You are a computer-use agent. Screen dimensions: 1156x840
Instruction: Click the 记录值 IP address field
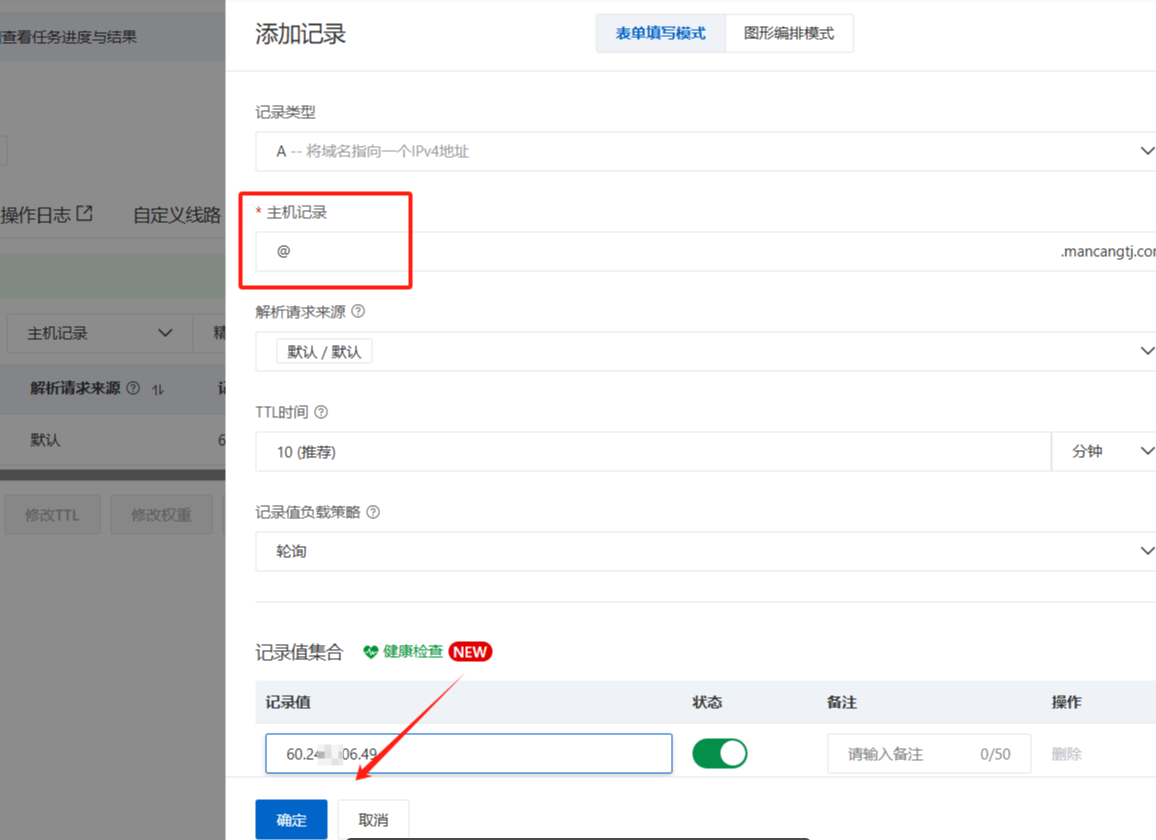pos(468,754)
